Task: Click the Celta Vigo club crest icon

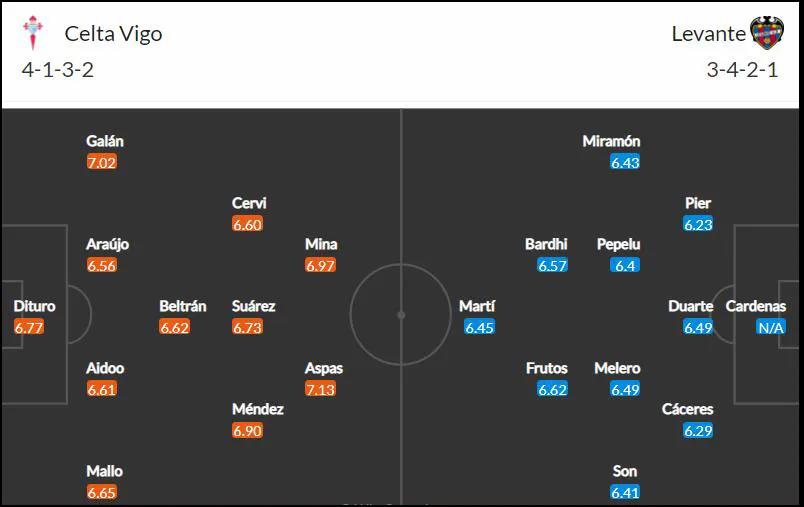Action: (33, 33)
